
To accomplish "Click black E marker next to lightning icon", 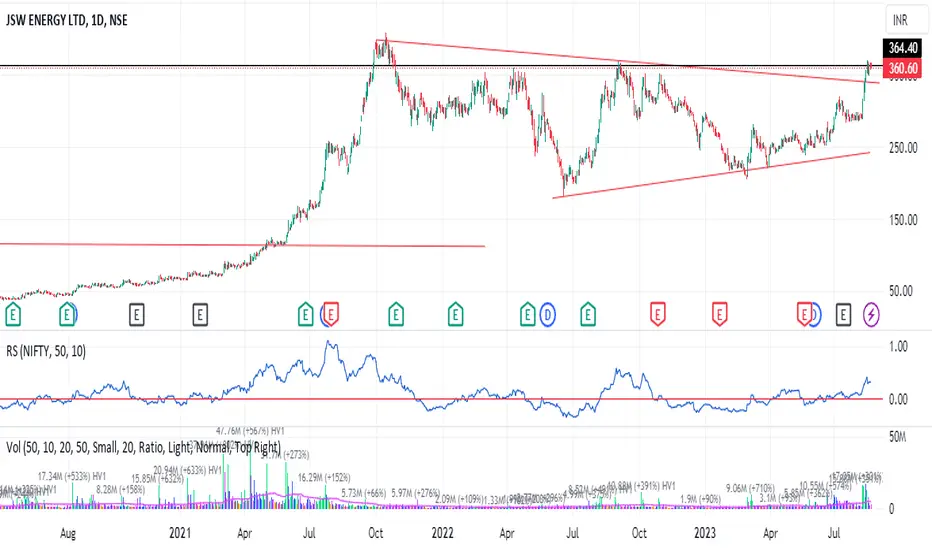I will pos(843,315).
